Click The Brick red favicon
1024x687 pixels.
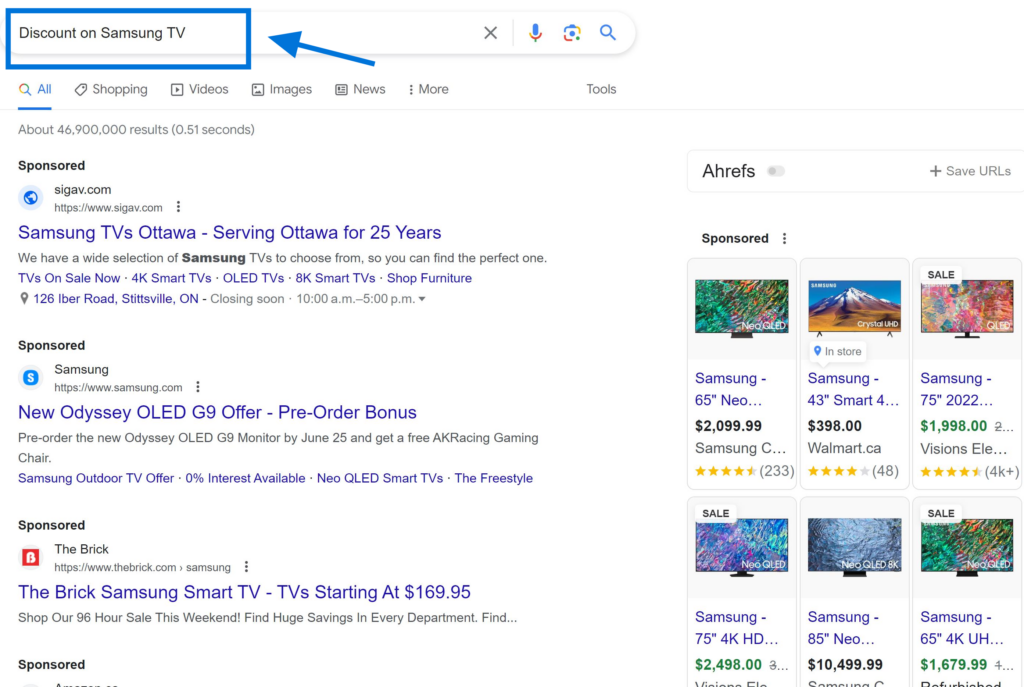(30, 557)
